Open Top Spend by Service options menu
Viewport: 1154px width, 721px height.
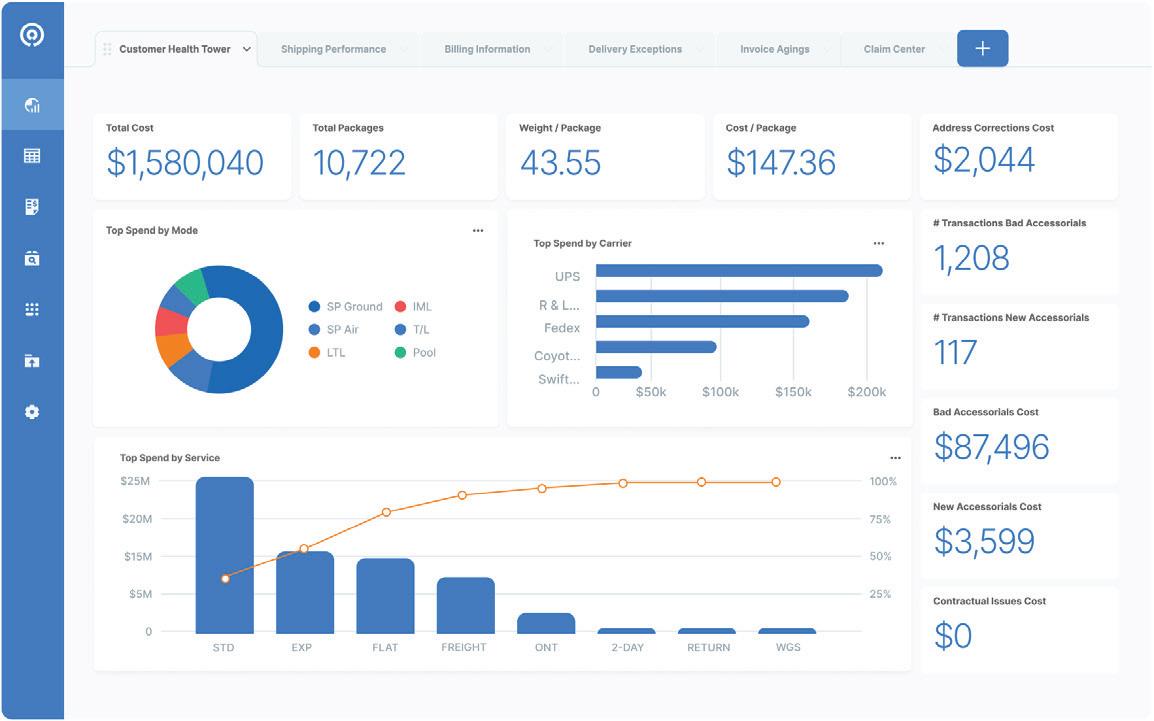(895, 458)
